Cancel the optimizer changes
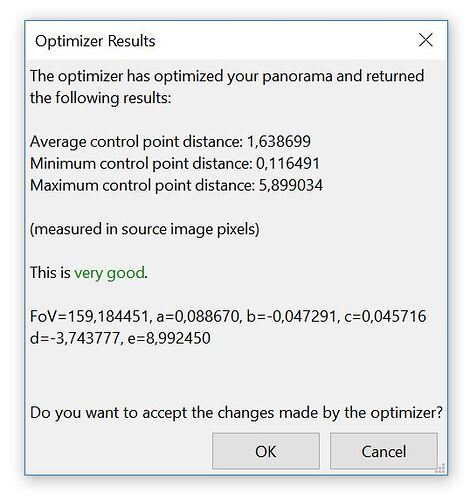Viewport: 470px width, 500px height. point(384,451)
